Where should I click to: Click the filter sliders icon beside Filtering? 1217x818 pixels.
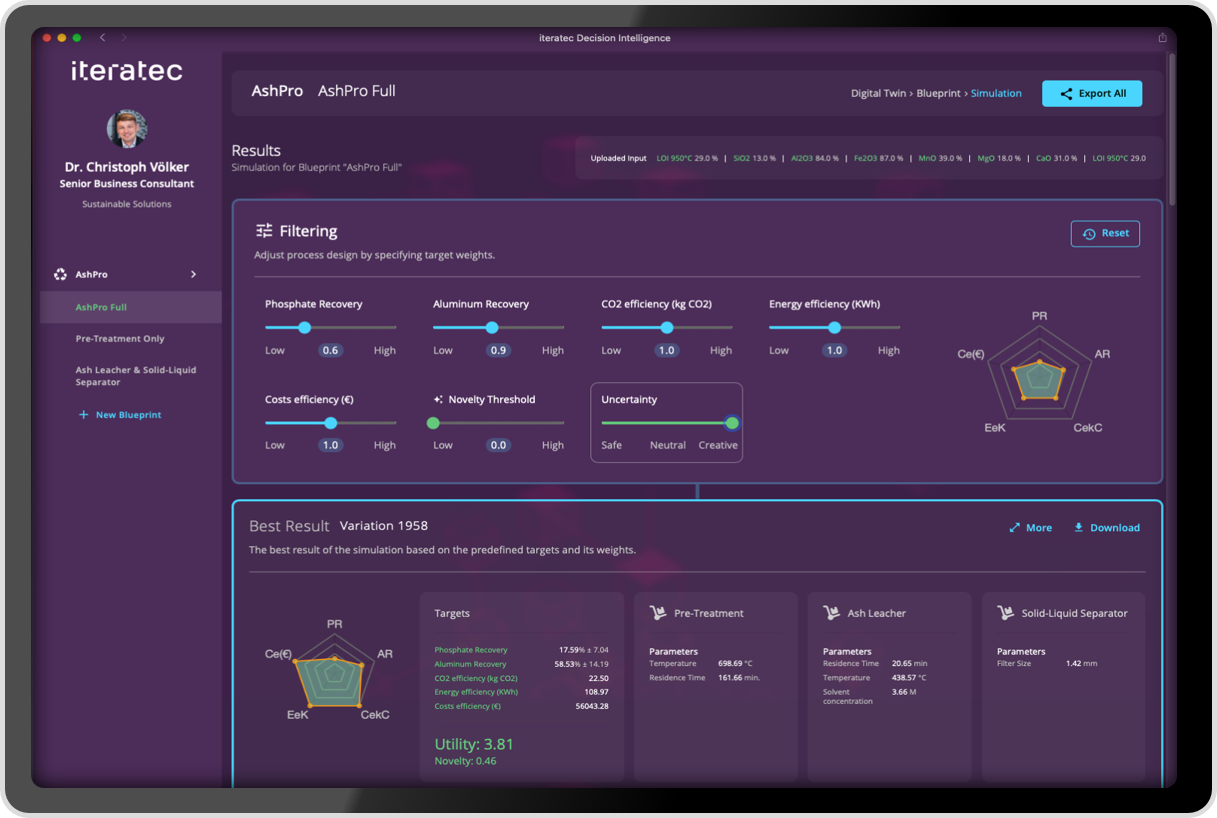coord(264,231)
